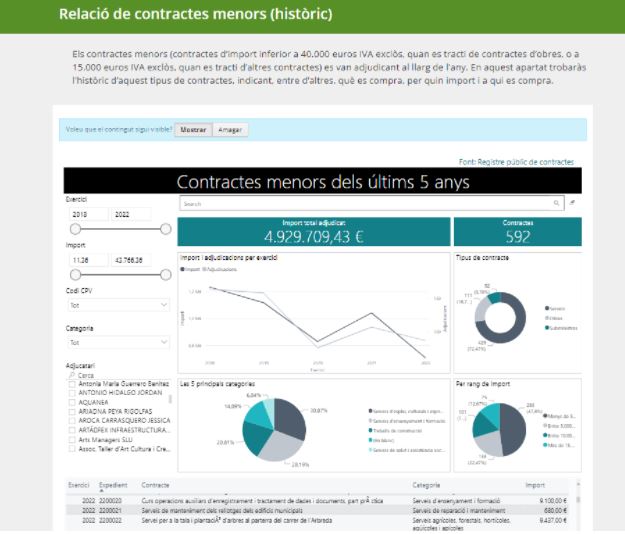Open the Codi CPV dropdown
This screenshot has width=625, height=534.
(118, 304)
